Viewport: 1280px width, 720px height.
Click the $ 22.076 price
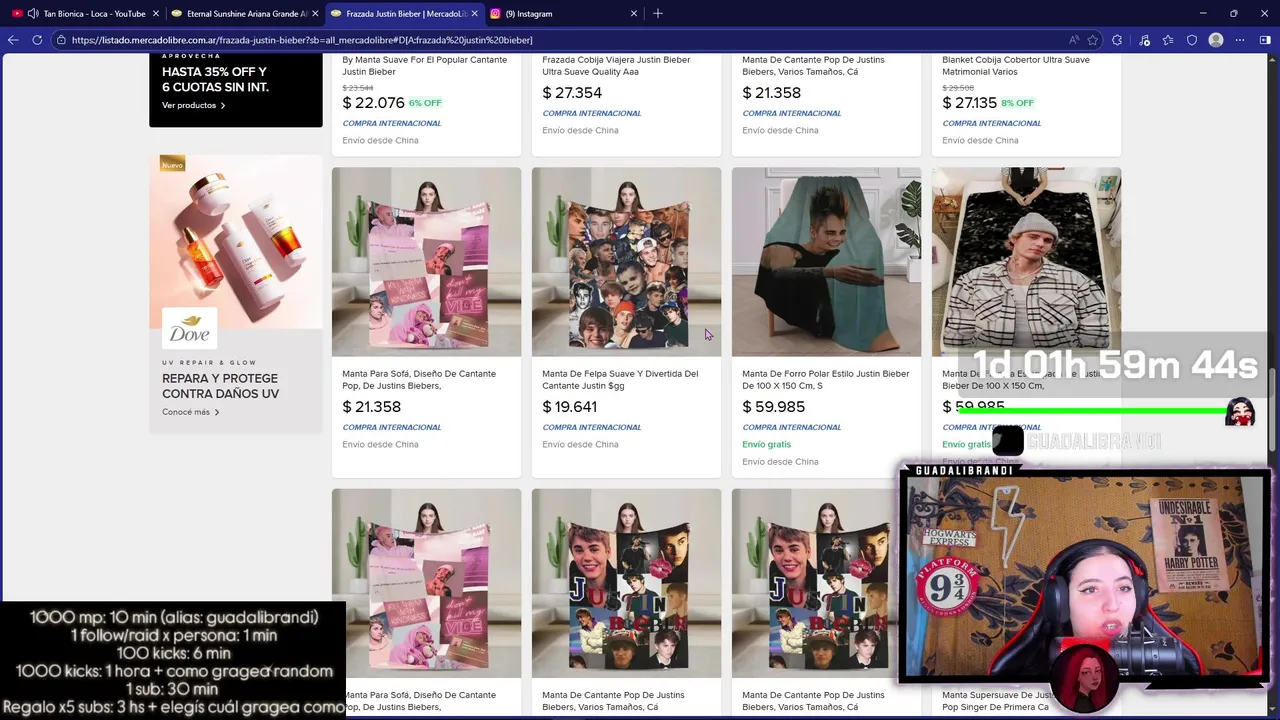[373, 103]
